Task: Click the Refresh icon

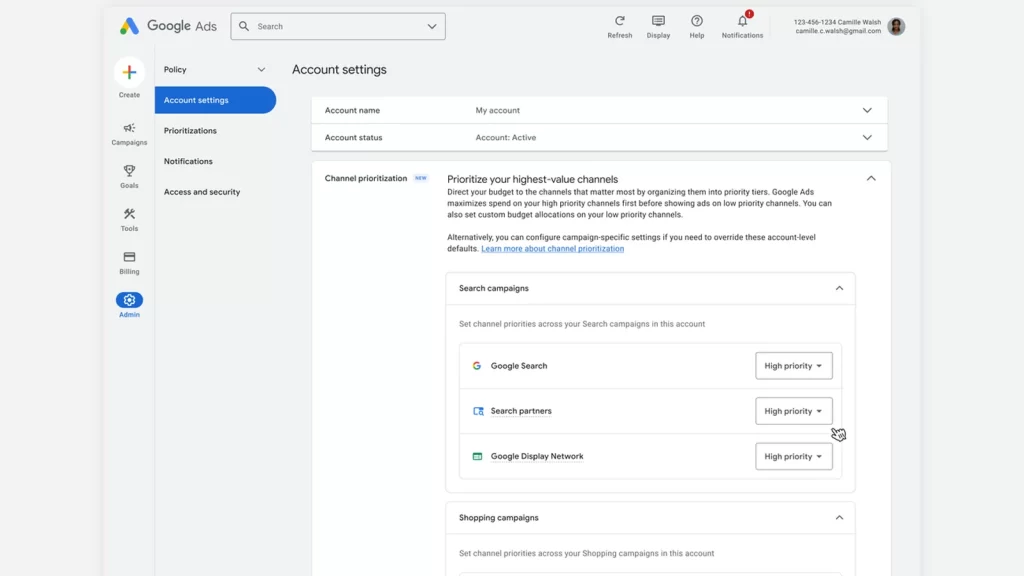Action: click(x=620, y=21)
